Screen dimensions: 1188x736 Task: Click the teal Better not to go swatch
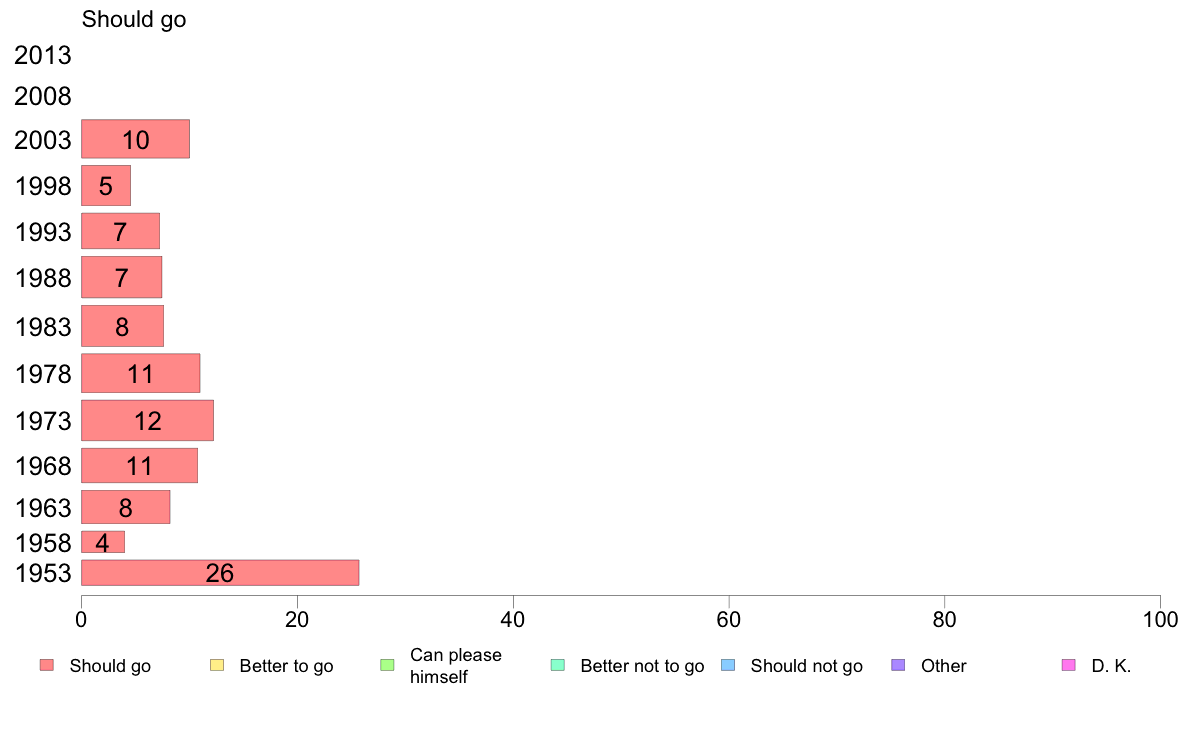pos(558,666)
